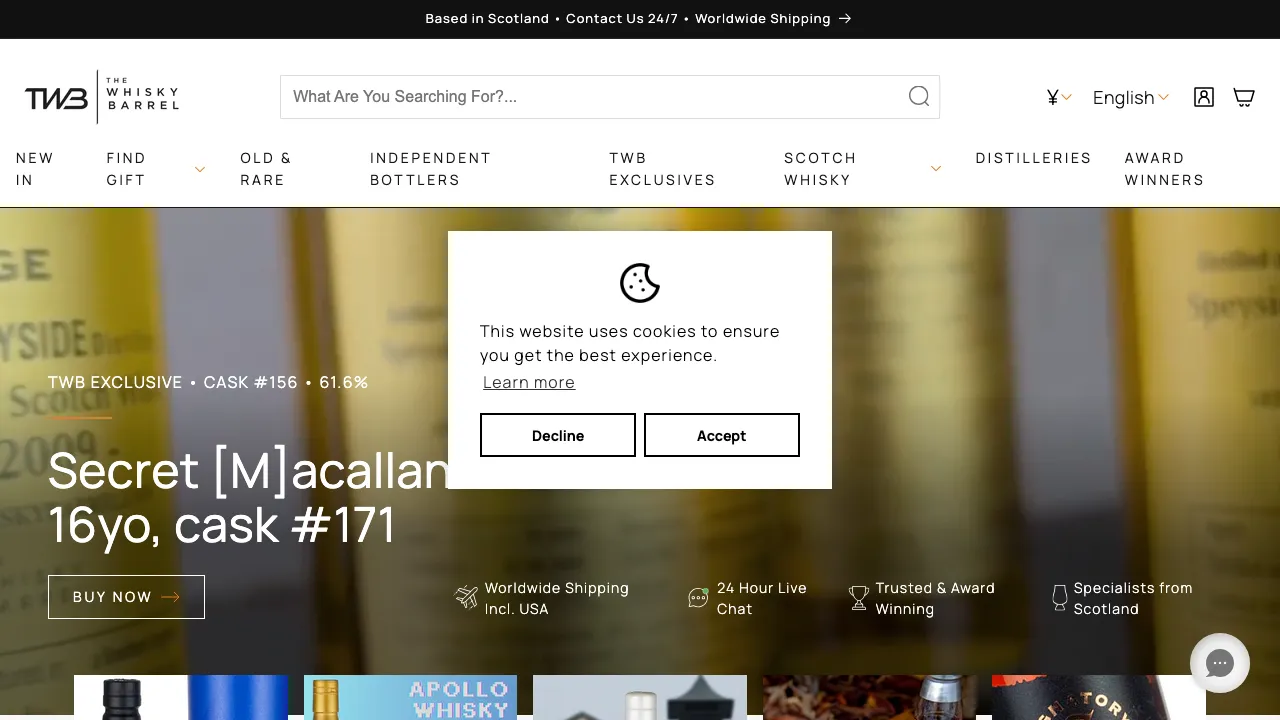Image resolution: width=1280 pixels, height=720 pixels.
Task: Click The Whisky Barrel logo
Action: 102,97
